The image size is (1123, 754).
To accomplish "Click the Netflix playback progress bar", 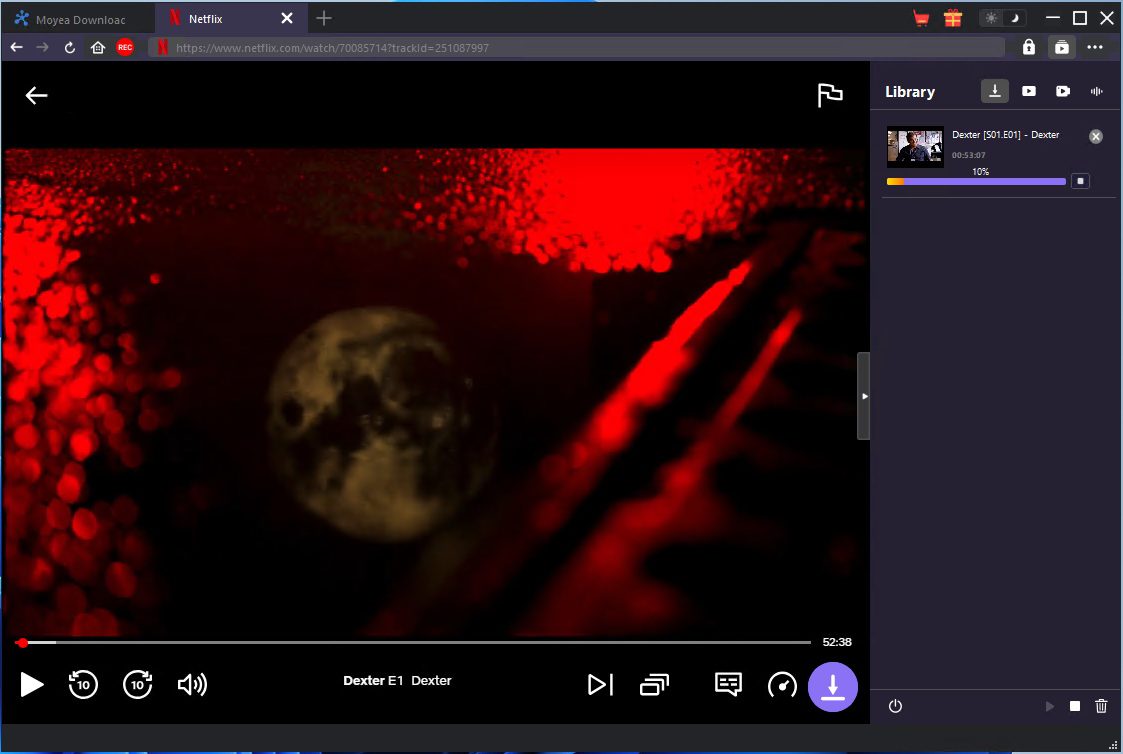I will click(415, 642).
